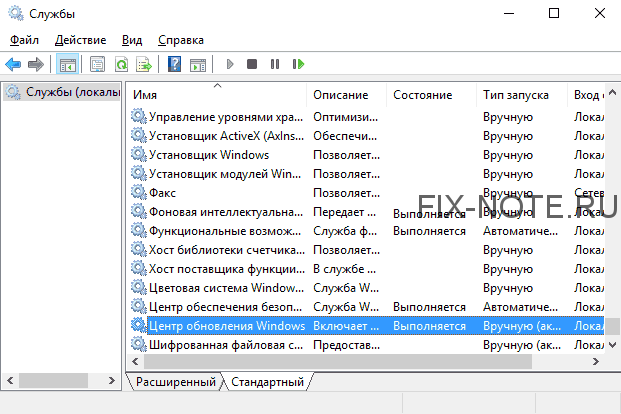This screenshot has width=621, height=414.
Task: Click gear icon of Фоновая интеллектуальная служба
Action: coord(139,212)
